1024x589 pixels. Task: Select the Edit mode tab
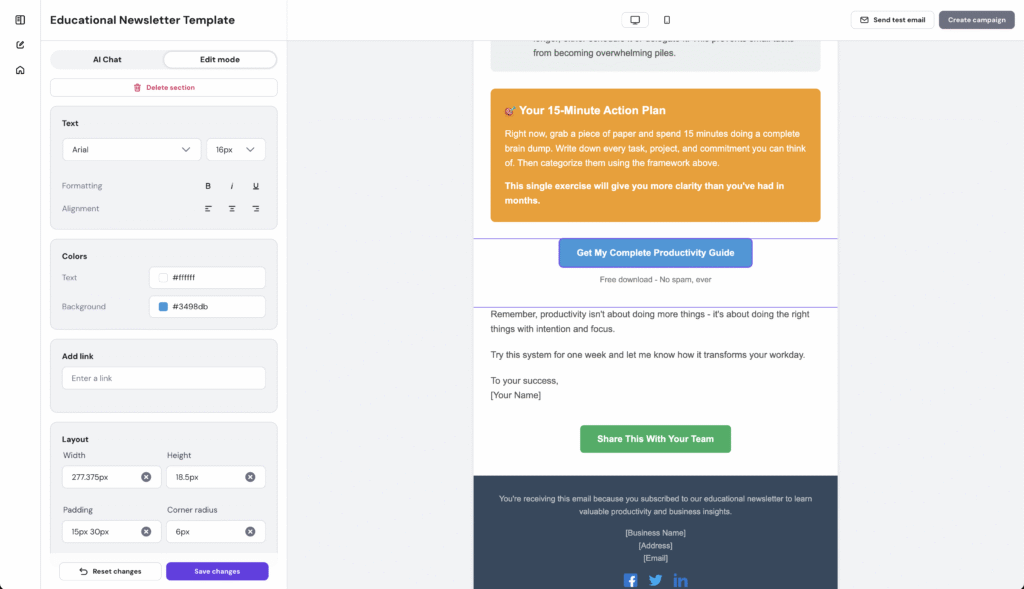point(219,59)
